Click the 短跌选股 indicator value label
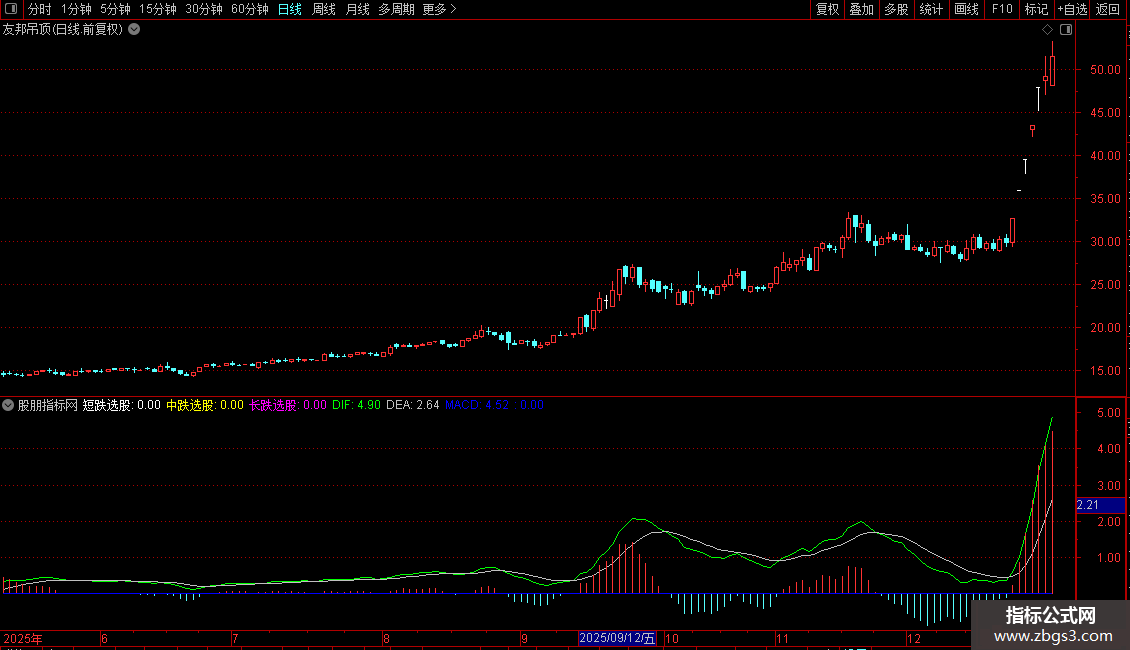The width and height of the screenshot is (1130, 650). (x=121, y=405)
